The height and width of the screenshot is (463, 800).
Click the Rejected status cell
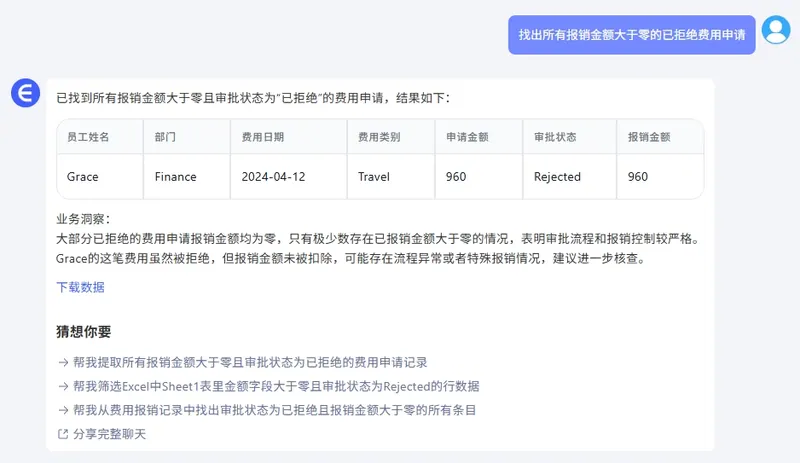tap(557, 177)
